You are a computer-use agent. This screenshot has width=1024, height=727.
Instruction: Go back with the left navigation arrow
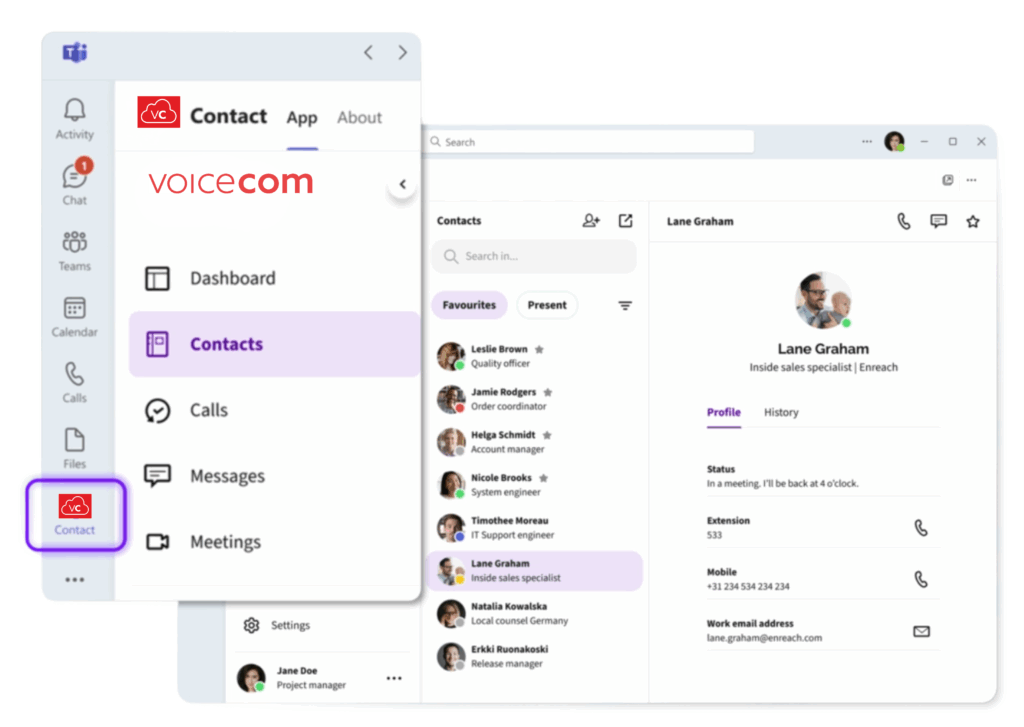point(369,52)
